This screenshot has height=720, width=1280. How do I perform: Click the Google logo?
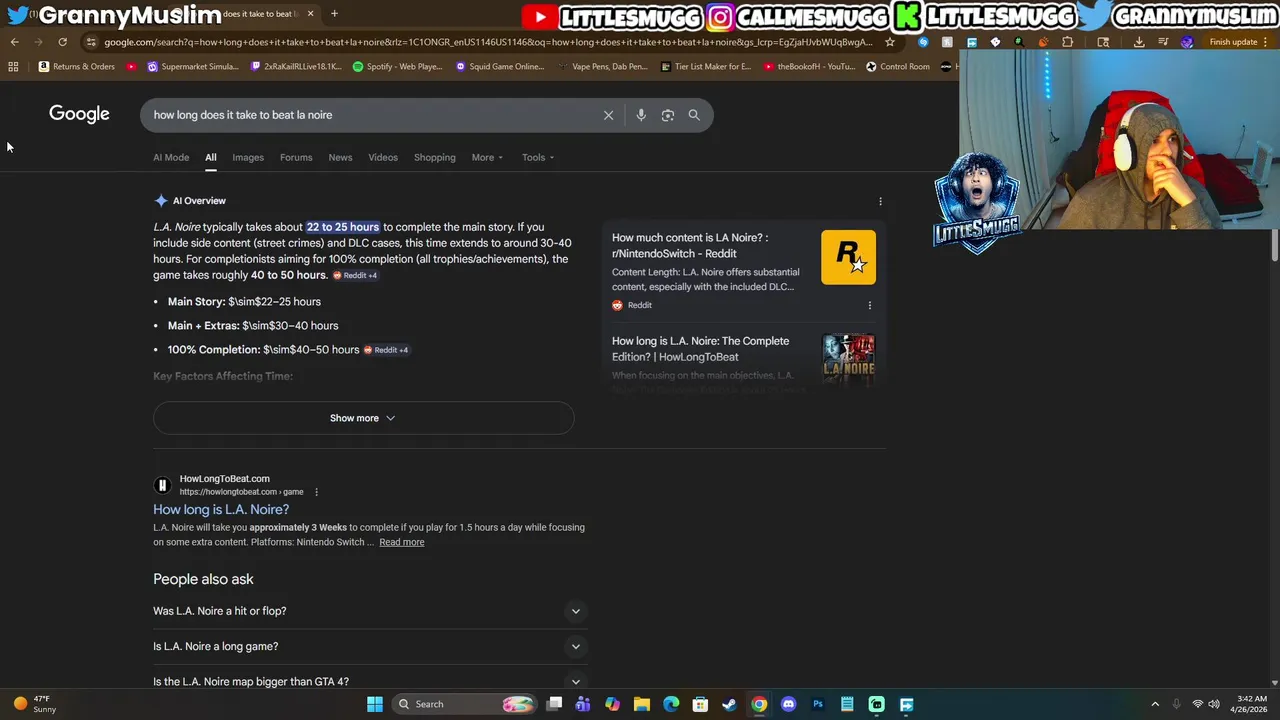tap(79, 114)
